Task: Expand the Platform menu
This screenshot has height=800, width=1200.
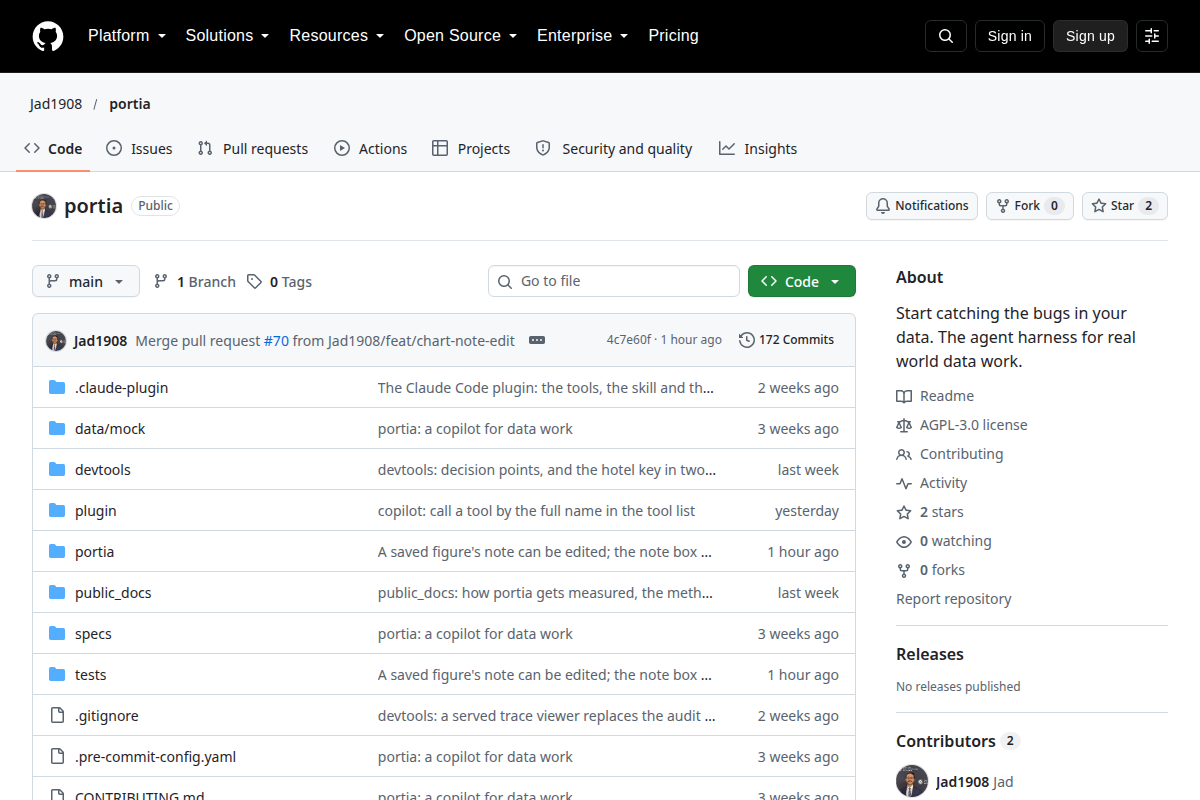Action: tap(126, 36)
